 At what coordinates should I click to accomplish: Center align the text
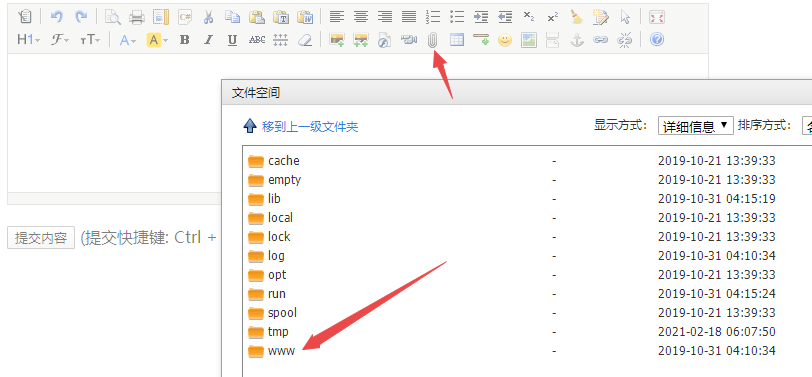click(361, 17)
